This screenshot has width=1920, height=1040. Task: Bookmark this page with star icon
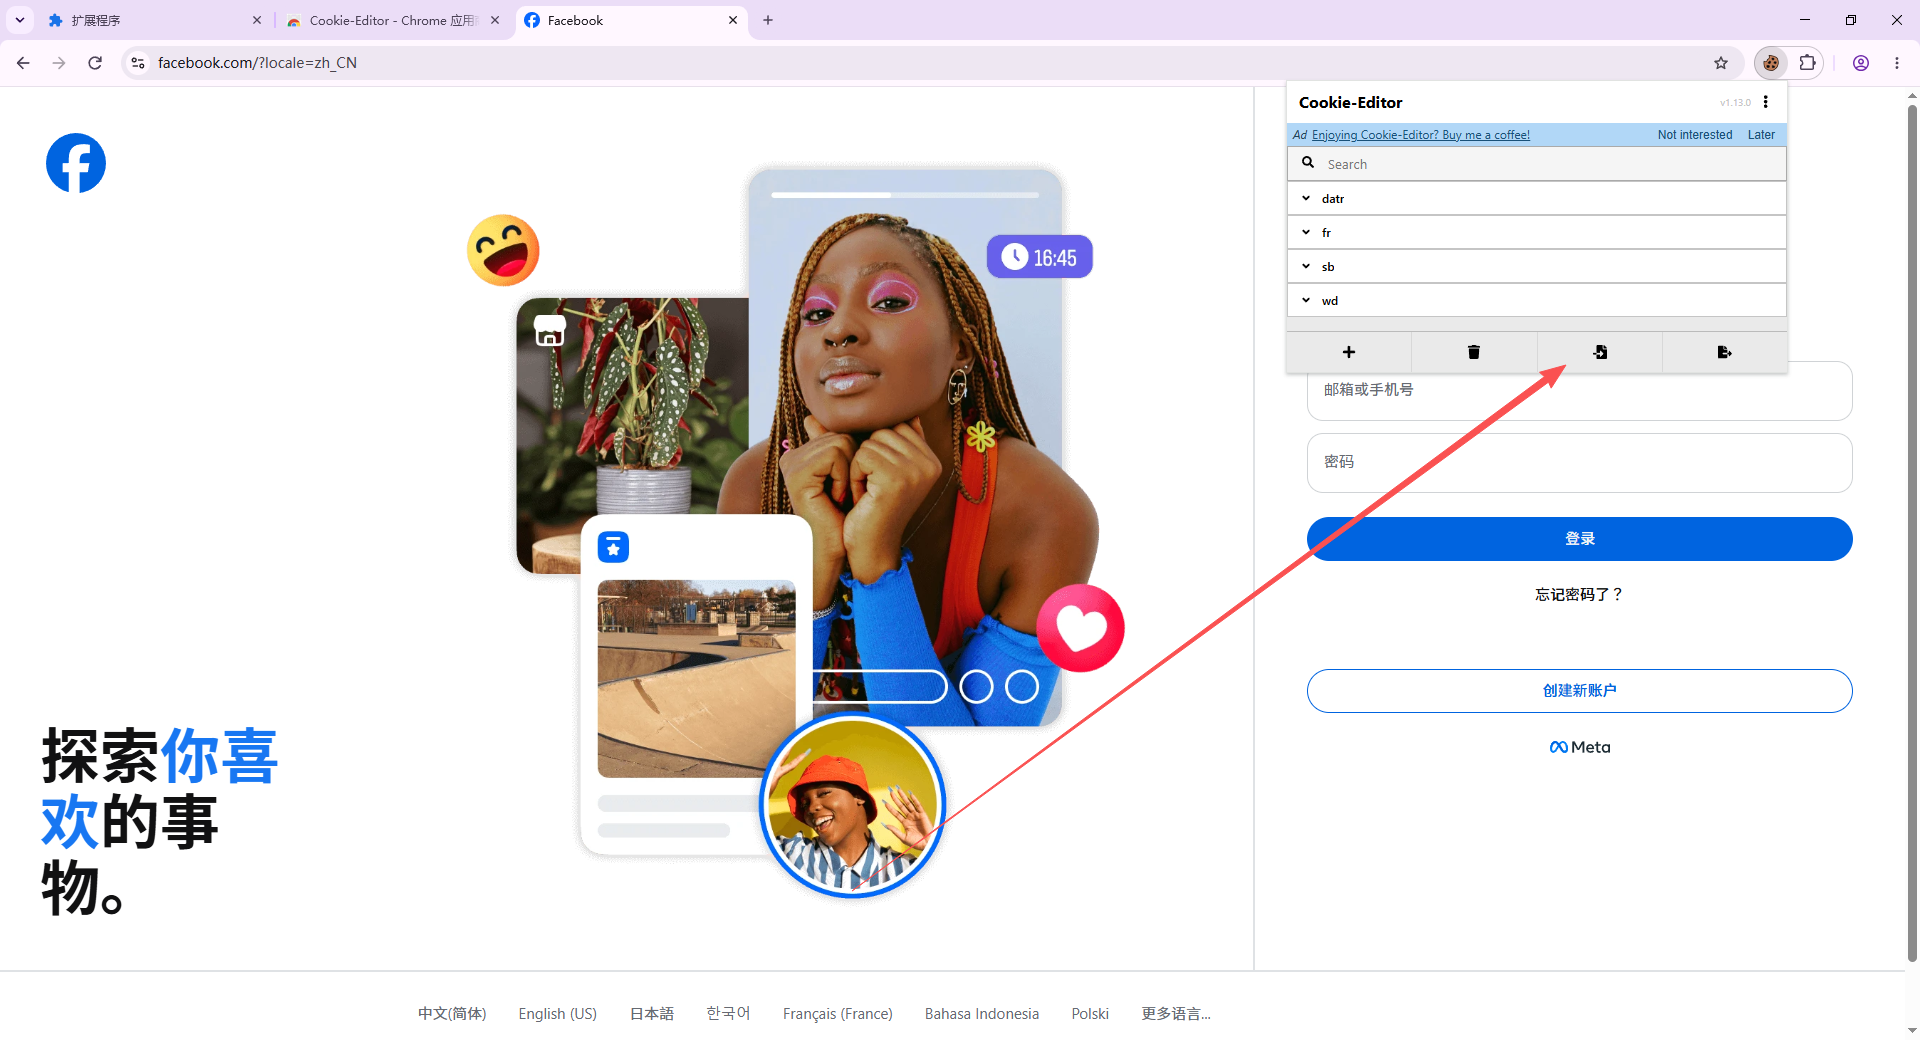pyautogui.click(x=1721, y=63)
